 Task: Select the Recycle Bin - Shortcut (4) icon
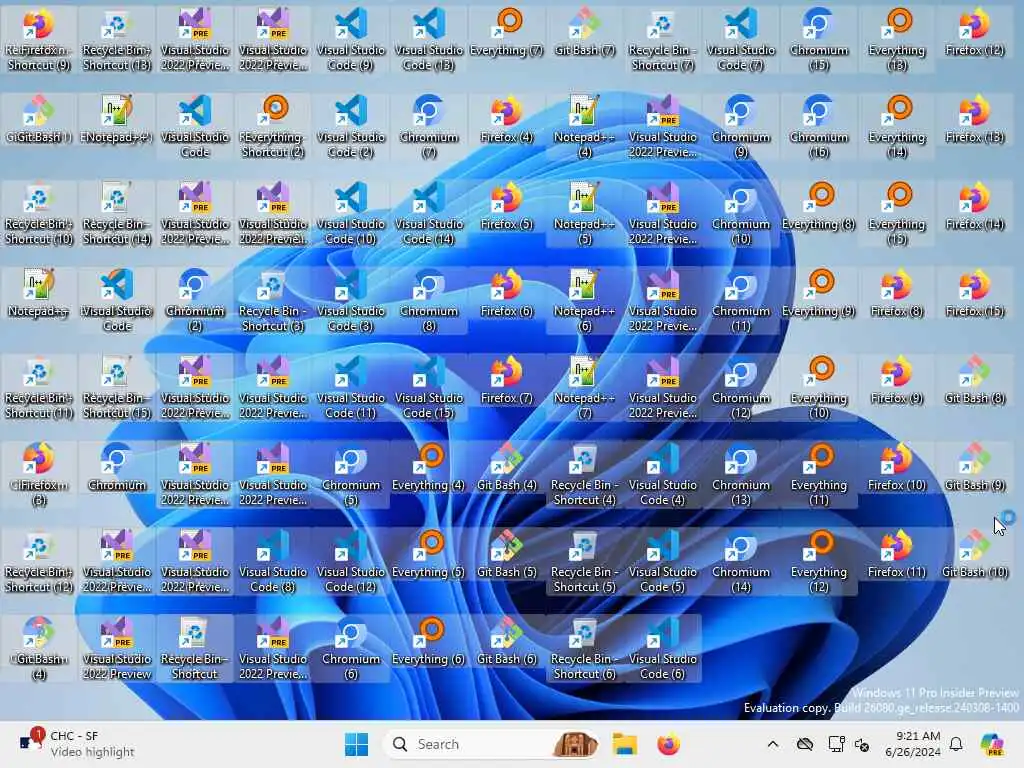[x=584, y=474]
